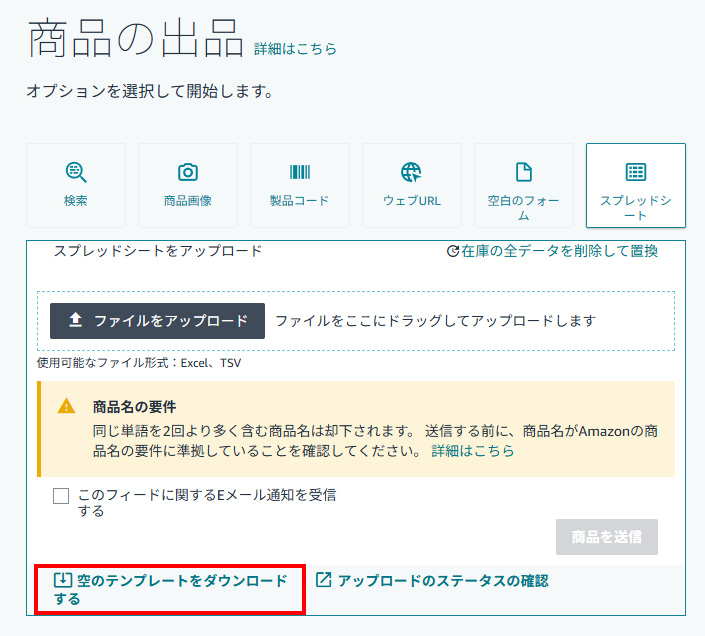The image size is (705, 636).
Task: Select the 空白のフォーム option label
Action: point(524,208)
